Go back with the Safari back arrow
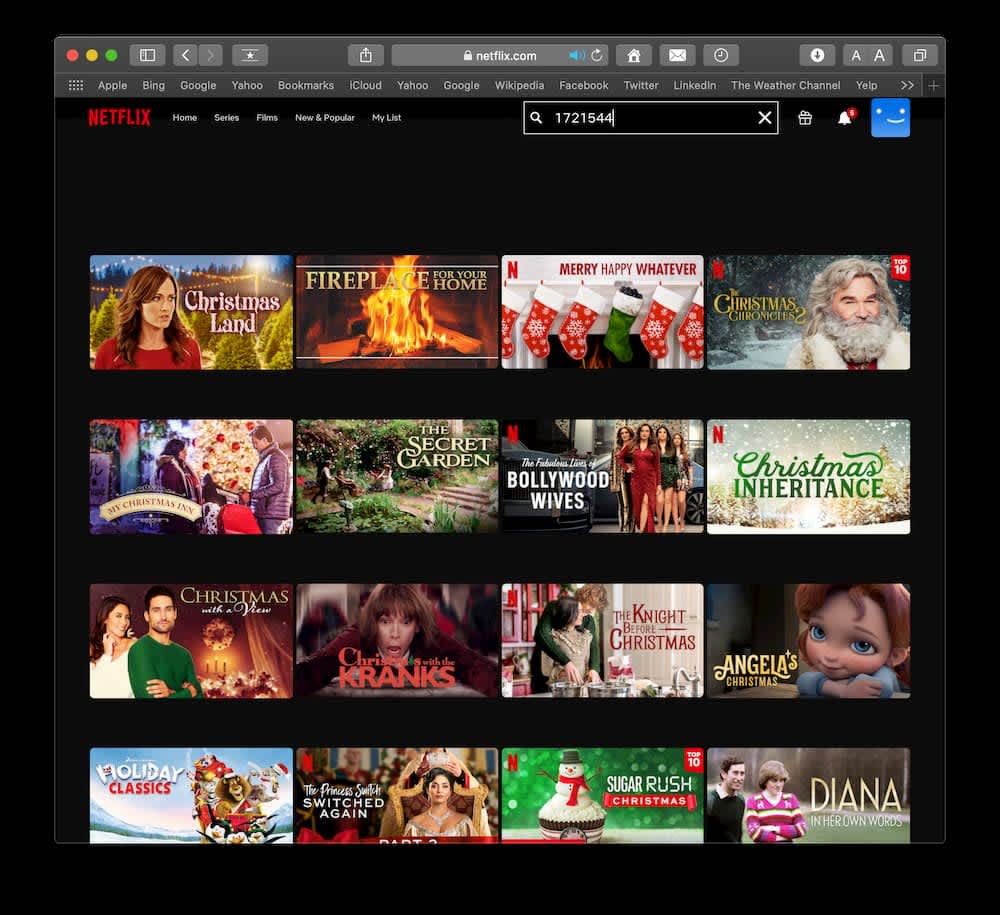Viewport: 1000px width, 915px height. coord(186,55)
